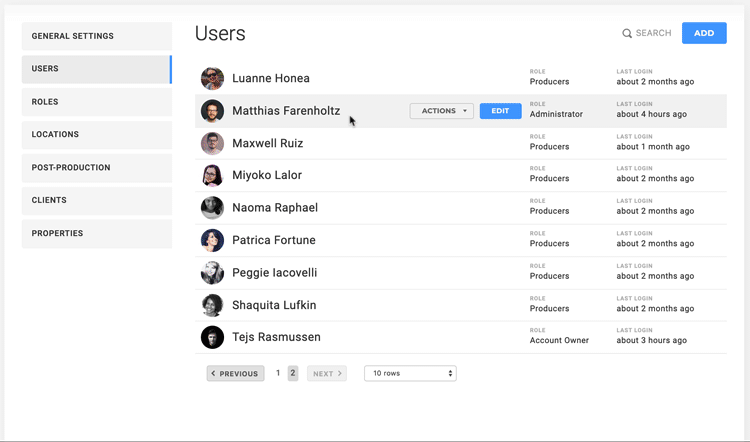Open the Actions dropdown for Matthias

click(441, 111)
